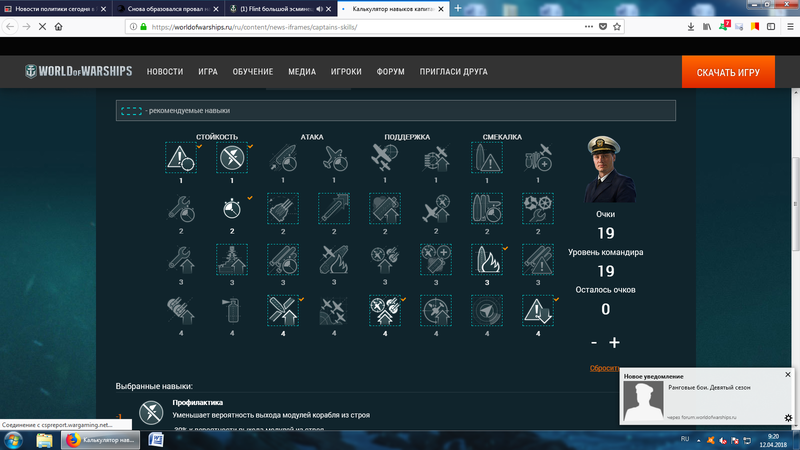Toggle the Preventive Maintenance crossed-lightning skill
Viewport: 800px width, 450px height.
[232, 158]
